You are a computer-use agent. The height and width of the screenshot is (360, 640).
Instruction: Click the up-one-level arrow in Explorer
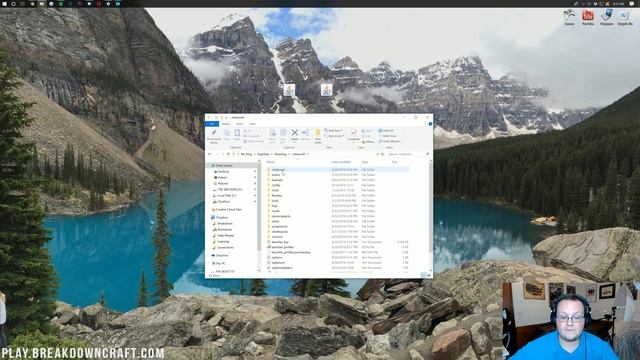[x=228, y=154]
